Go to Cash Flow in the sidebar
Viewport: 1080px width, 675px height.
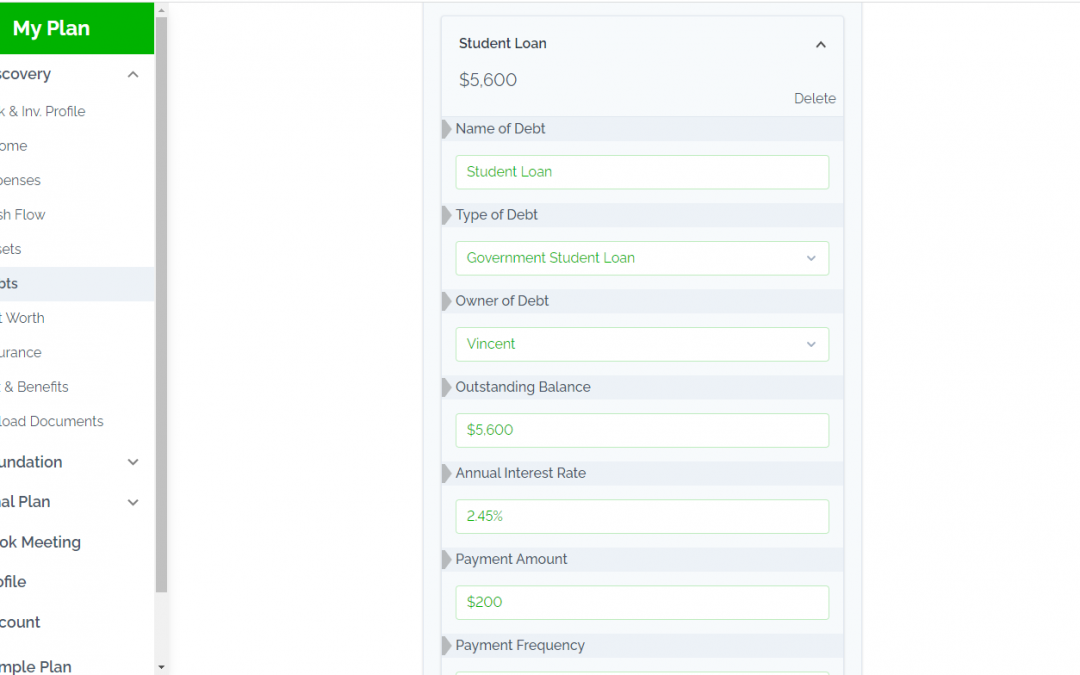click(23, 215)
